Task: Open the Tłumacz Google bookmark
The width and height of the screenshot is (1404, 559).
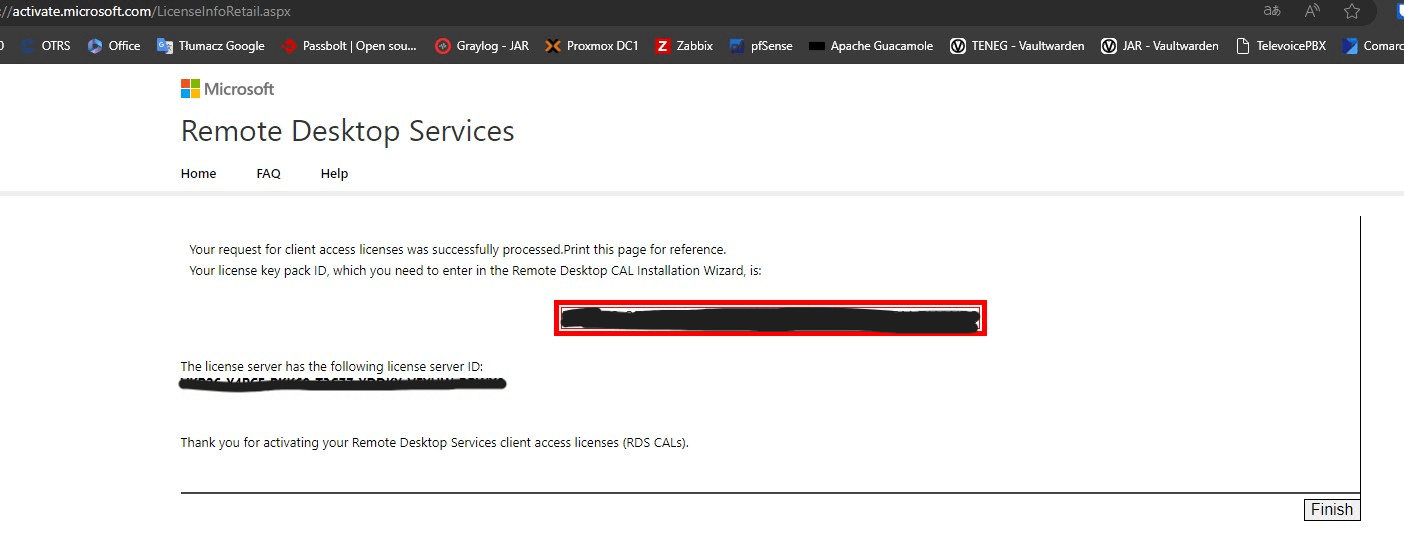Action: (211, 45)
